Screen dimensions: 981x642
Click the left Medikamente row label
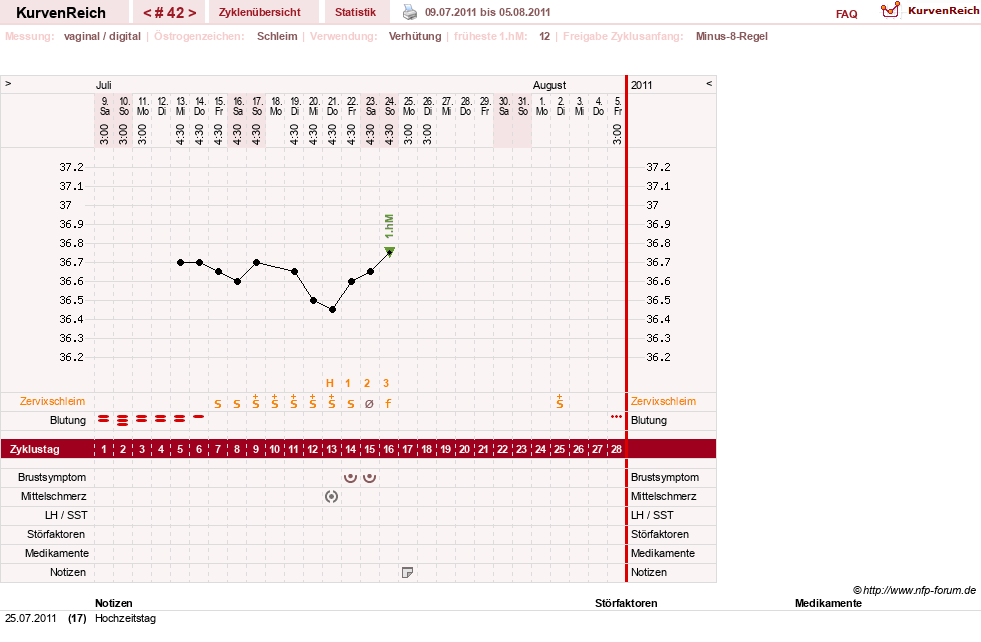point(57,553)
